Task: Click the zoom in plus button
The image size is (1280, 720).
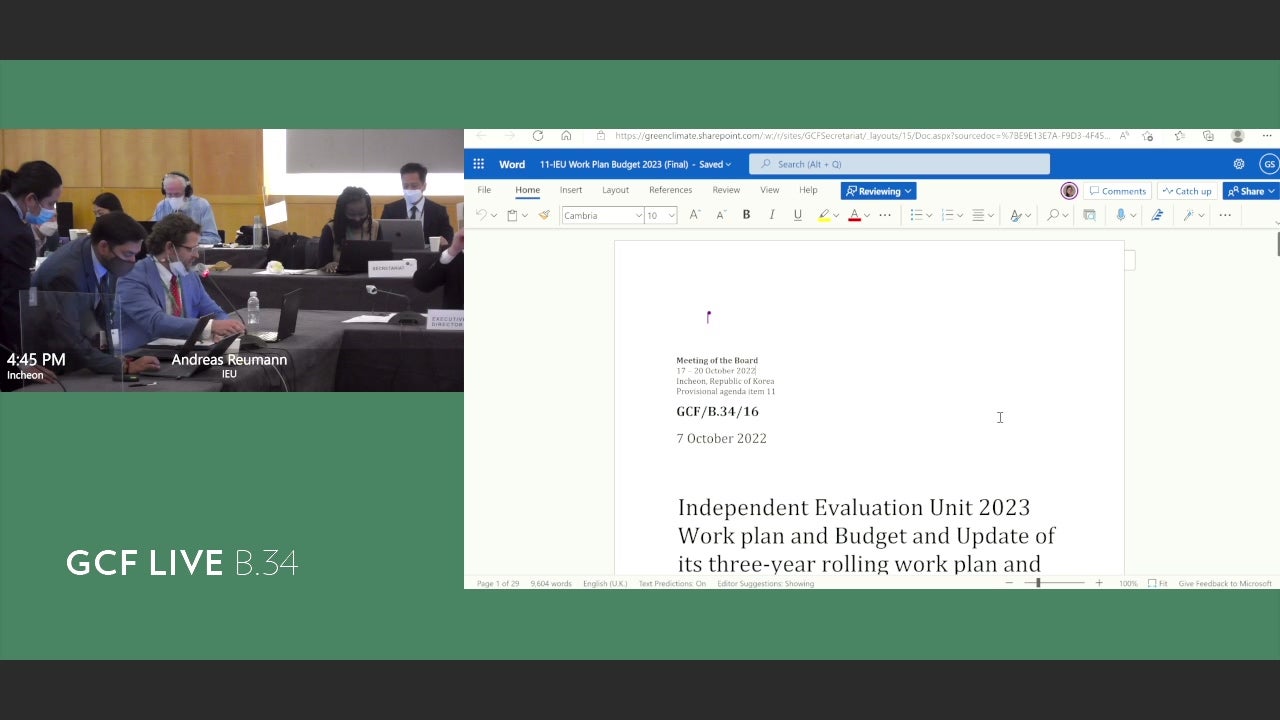Action: [x=1099, y=583]
